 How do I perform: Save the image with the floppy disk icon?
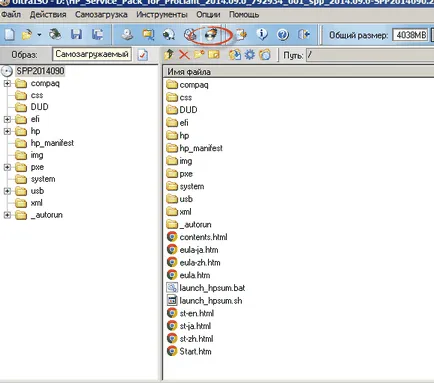pos(76,34)
